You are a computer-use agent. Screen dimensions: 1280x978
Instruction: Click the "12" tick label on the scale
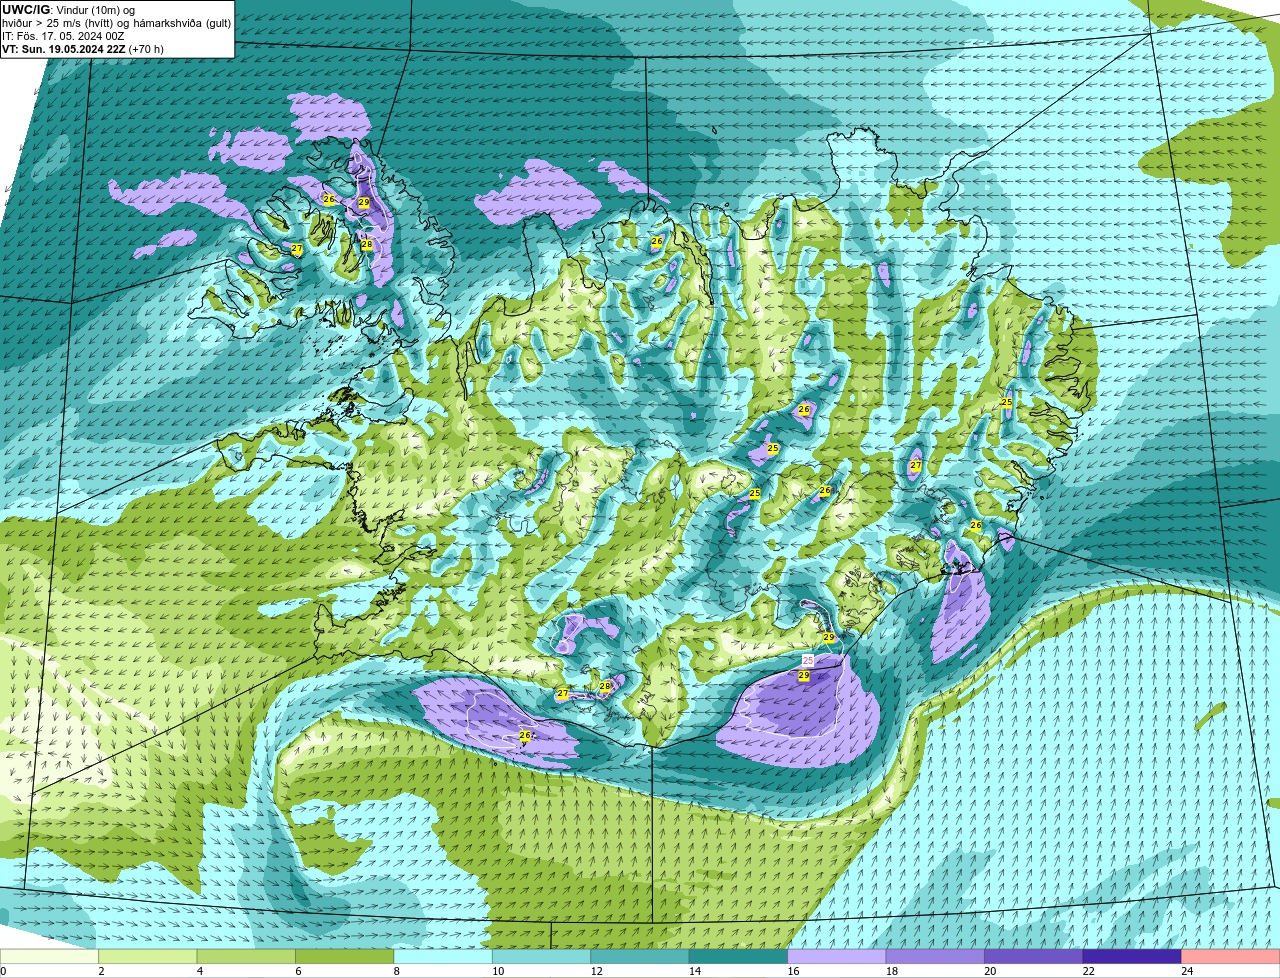coord(596,971)
